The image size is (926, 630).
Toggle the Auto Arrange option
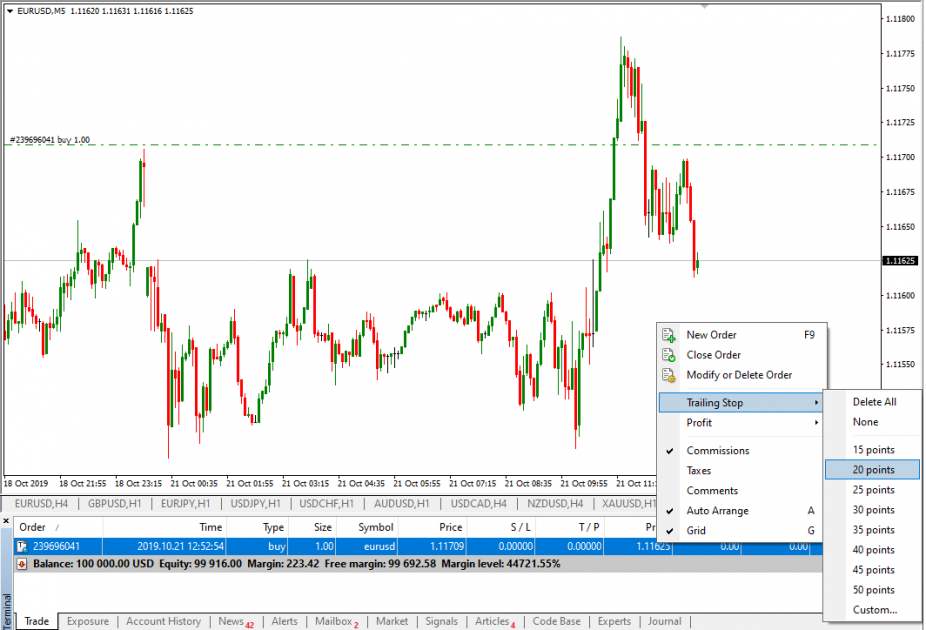pyautogui.click(x=742, y=511)
